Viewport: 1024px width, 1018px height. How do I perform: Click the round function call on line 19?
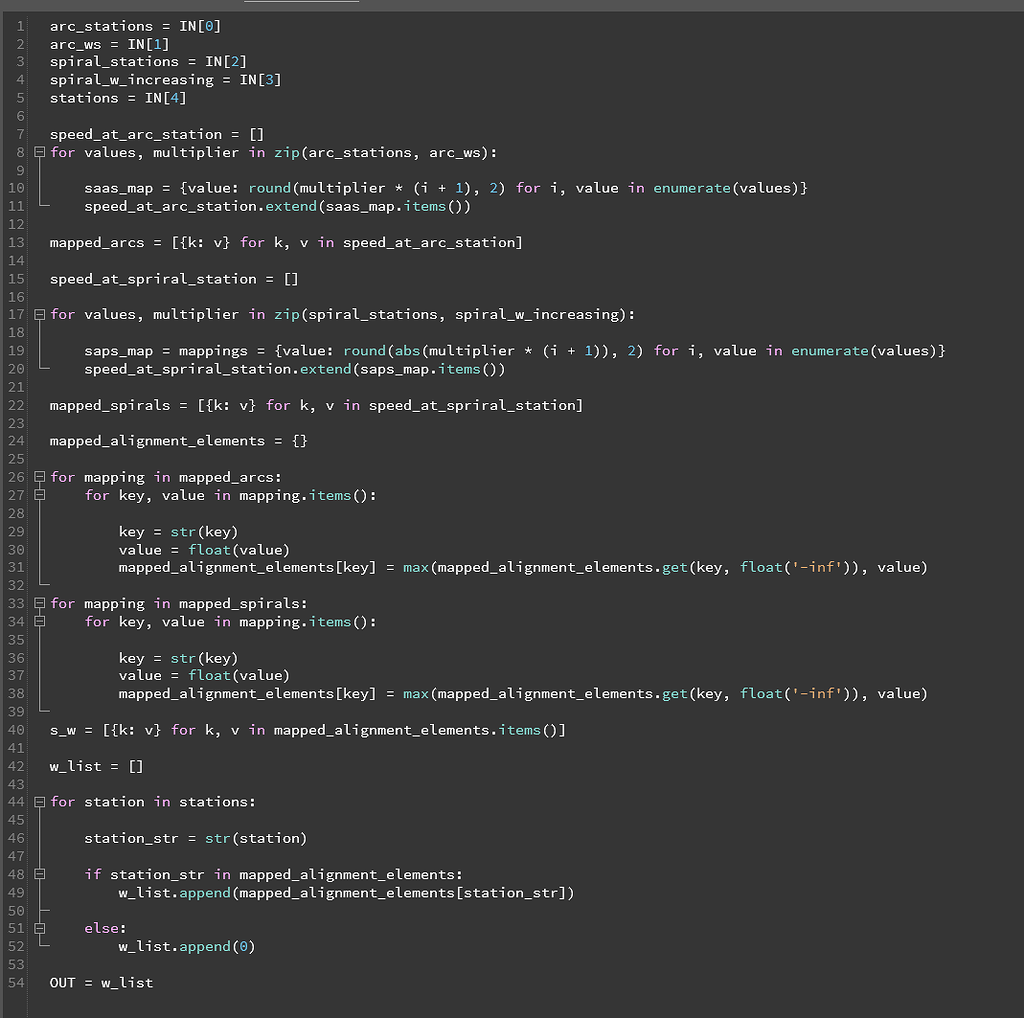[365, 350]
